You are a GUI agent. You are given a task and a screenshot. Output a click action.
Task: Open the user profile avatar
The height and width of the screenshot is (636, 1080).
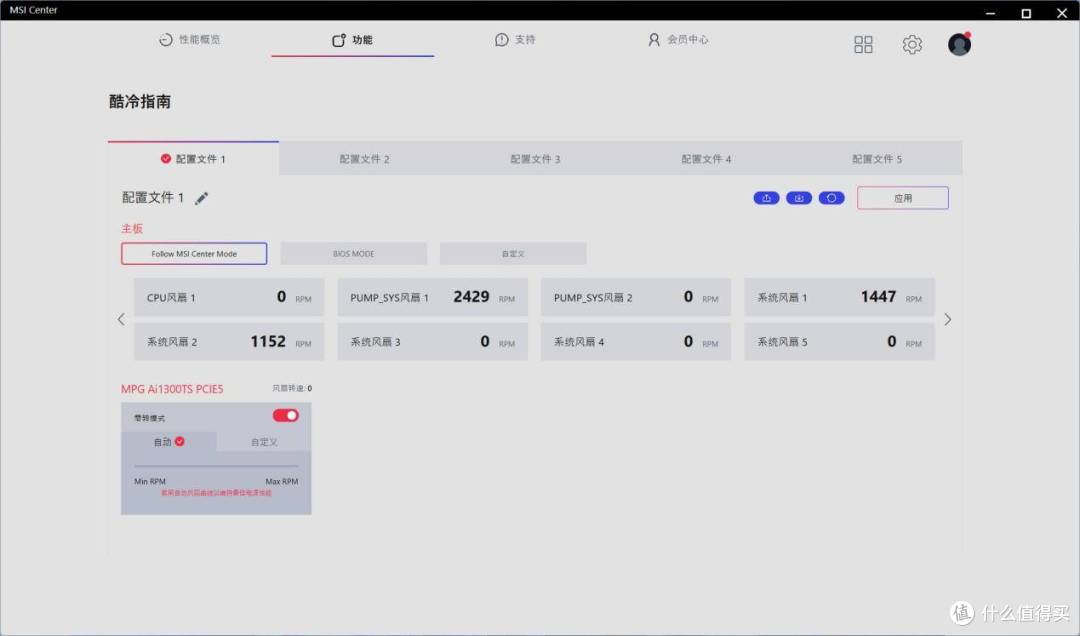click(959, 44)
